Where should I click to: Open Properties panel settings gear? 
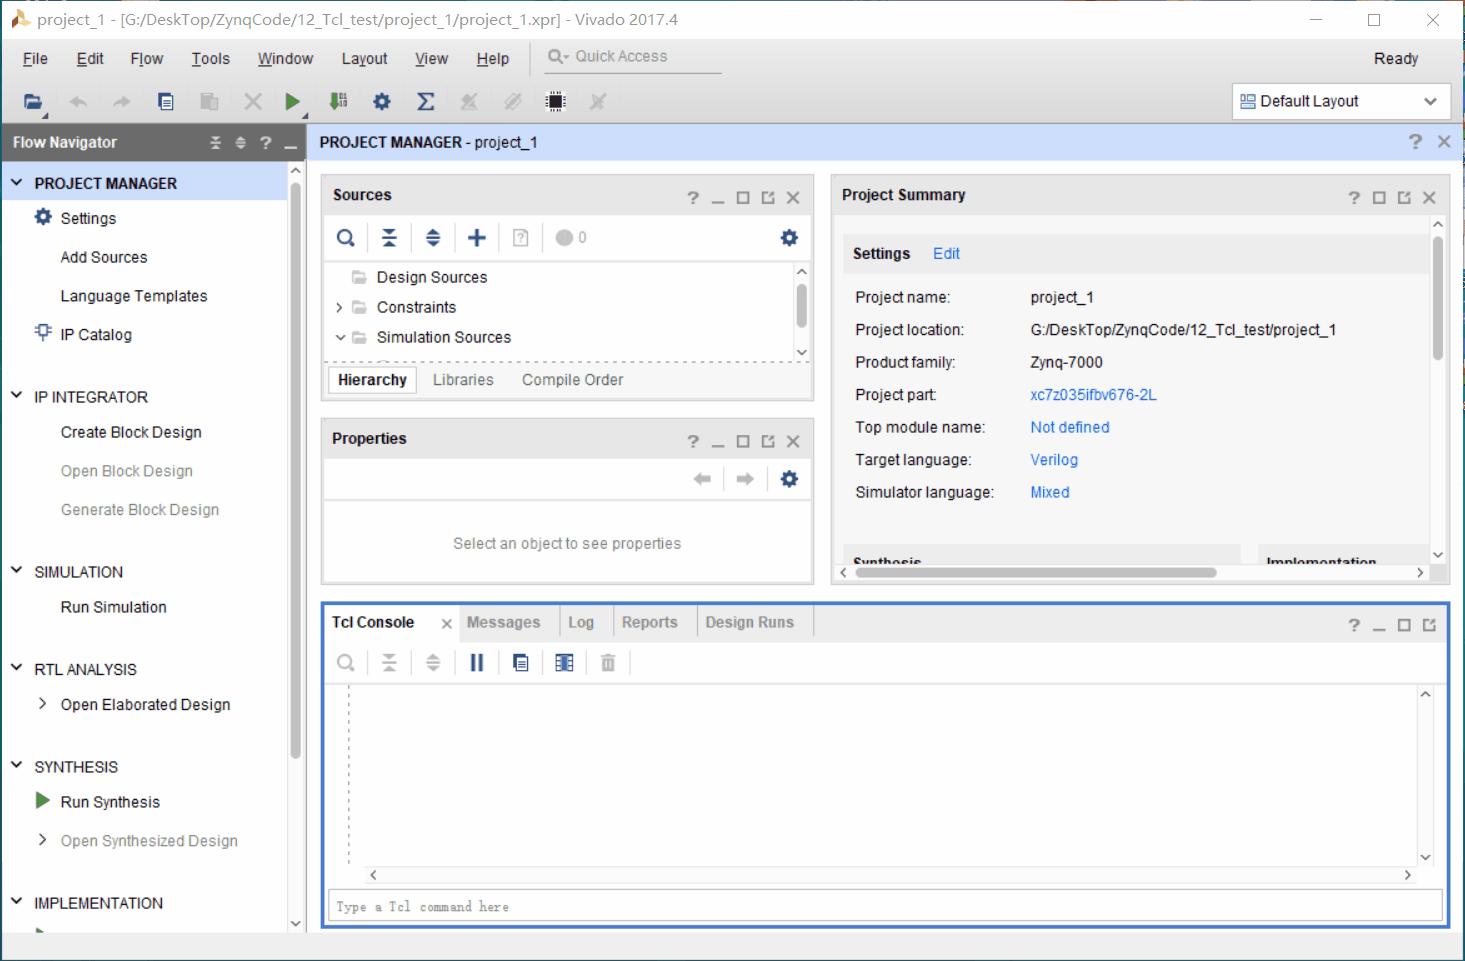pyautogui.click(x=789, y=479)
